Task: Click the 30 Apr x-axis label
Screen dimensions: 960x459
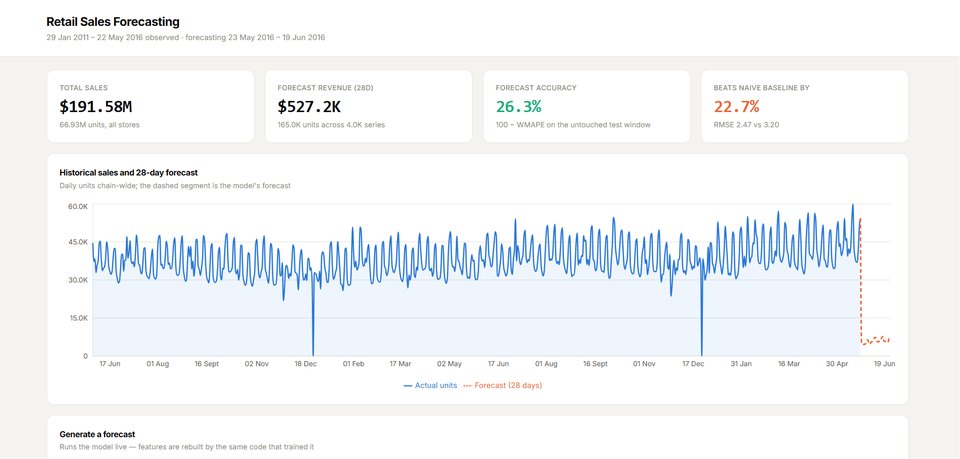Action: (837, 364)
